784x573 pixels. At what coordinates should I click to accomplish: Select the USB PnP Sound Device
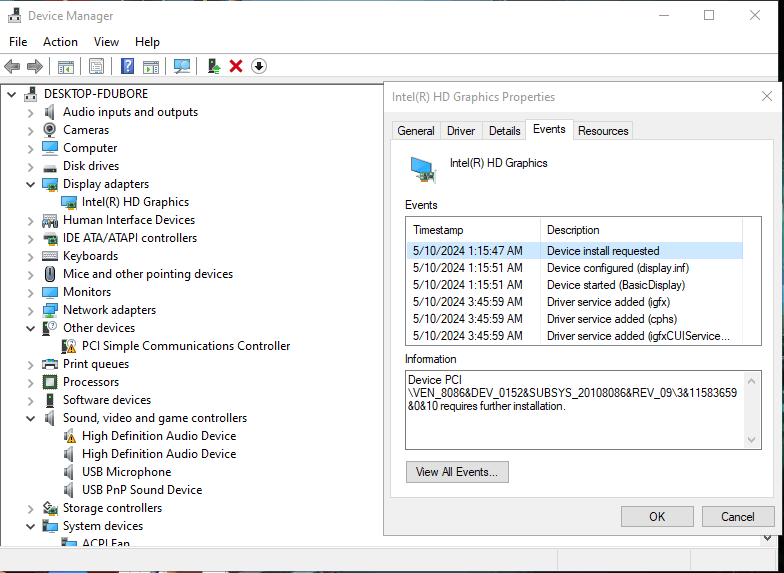(x=142, y=490)
